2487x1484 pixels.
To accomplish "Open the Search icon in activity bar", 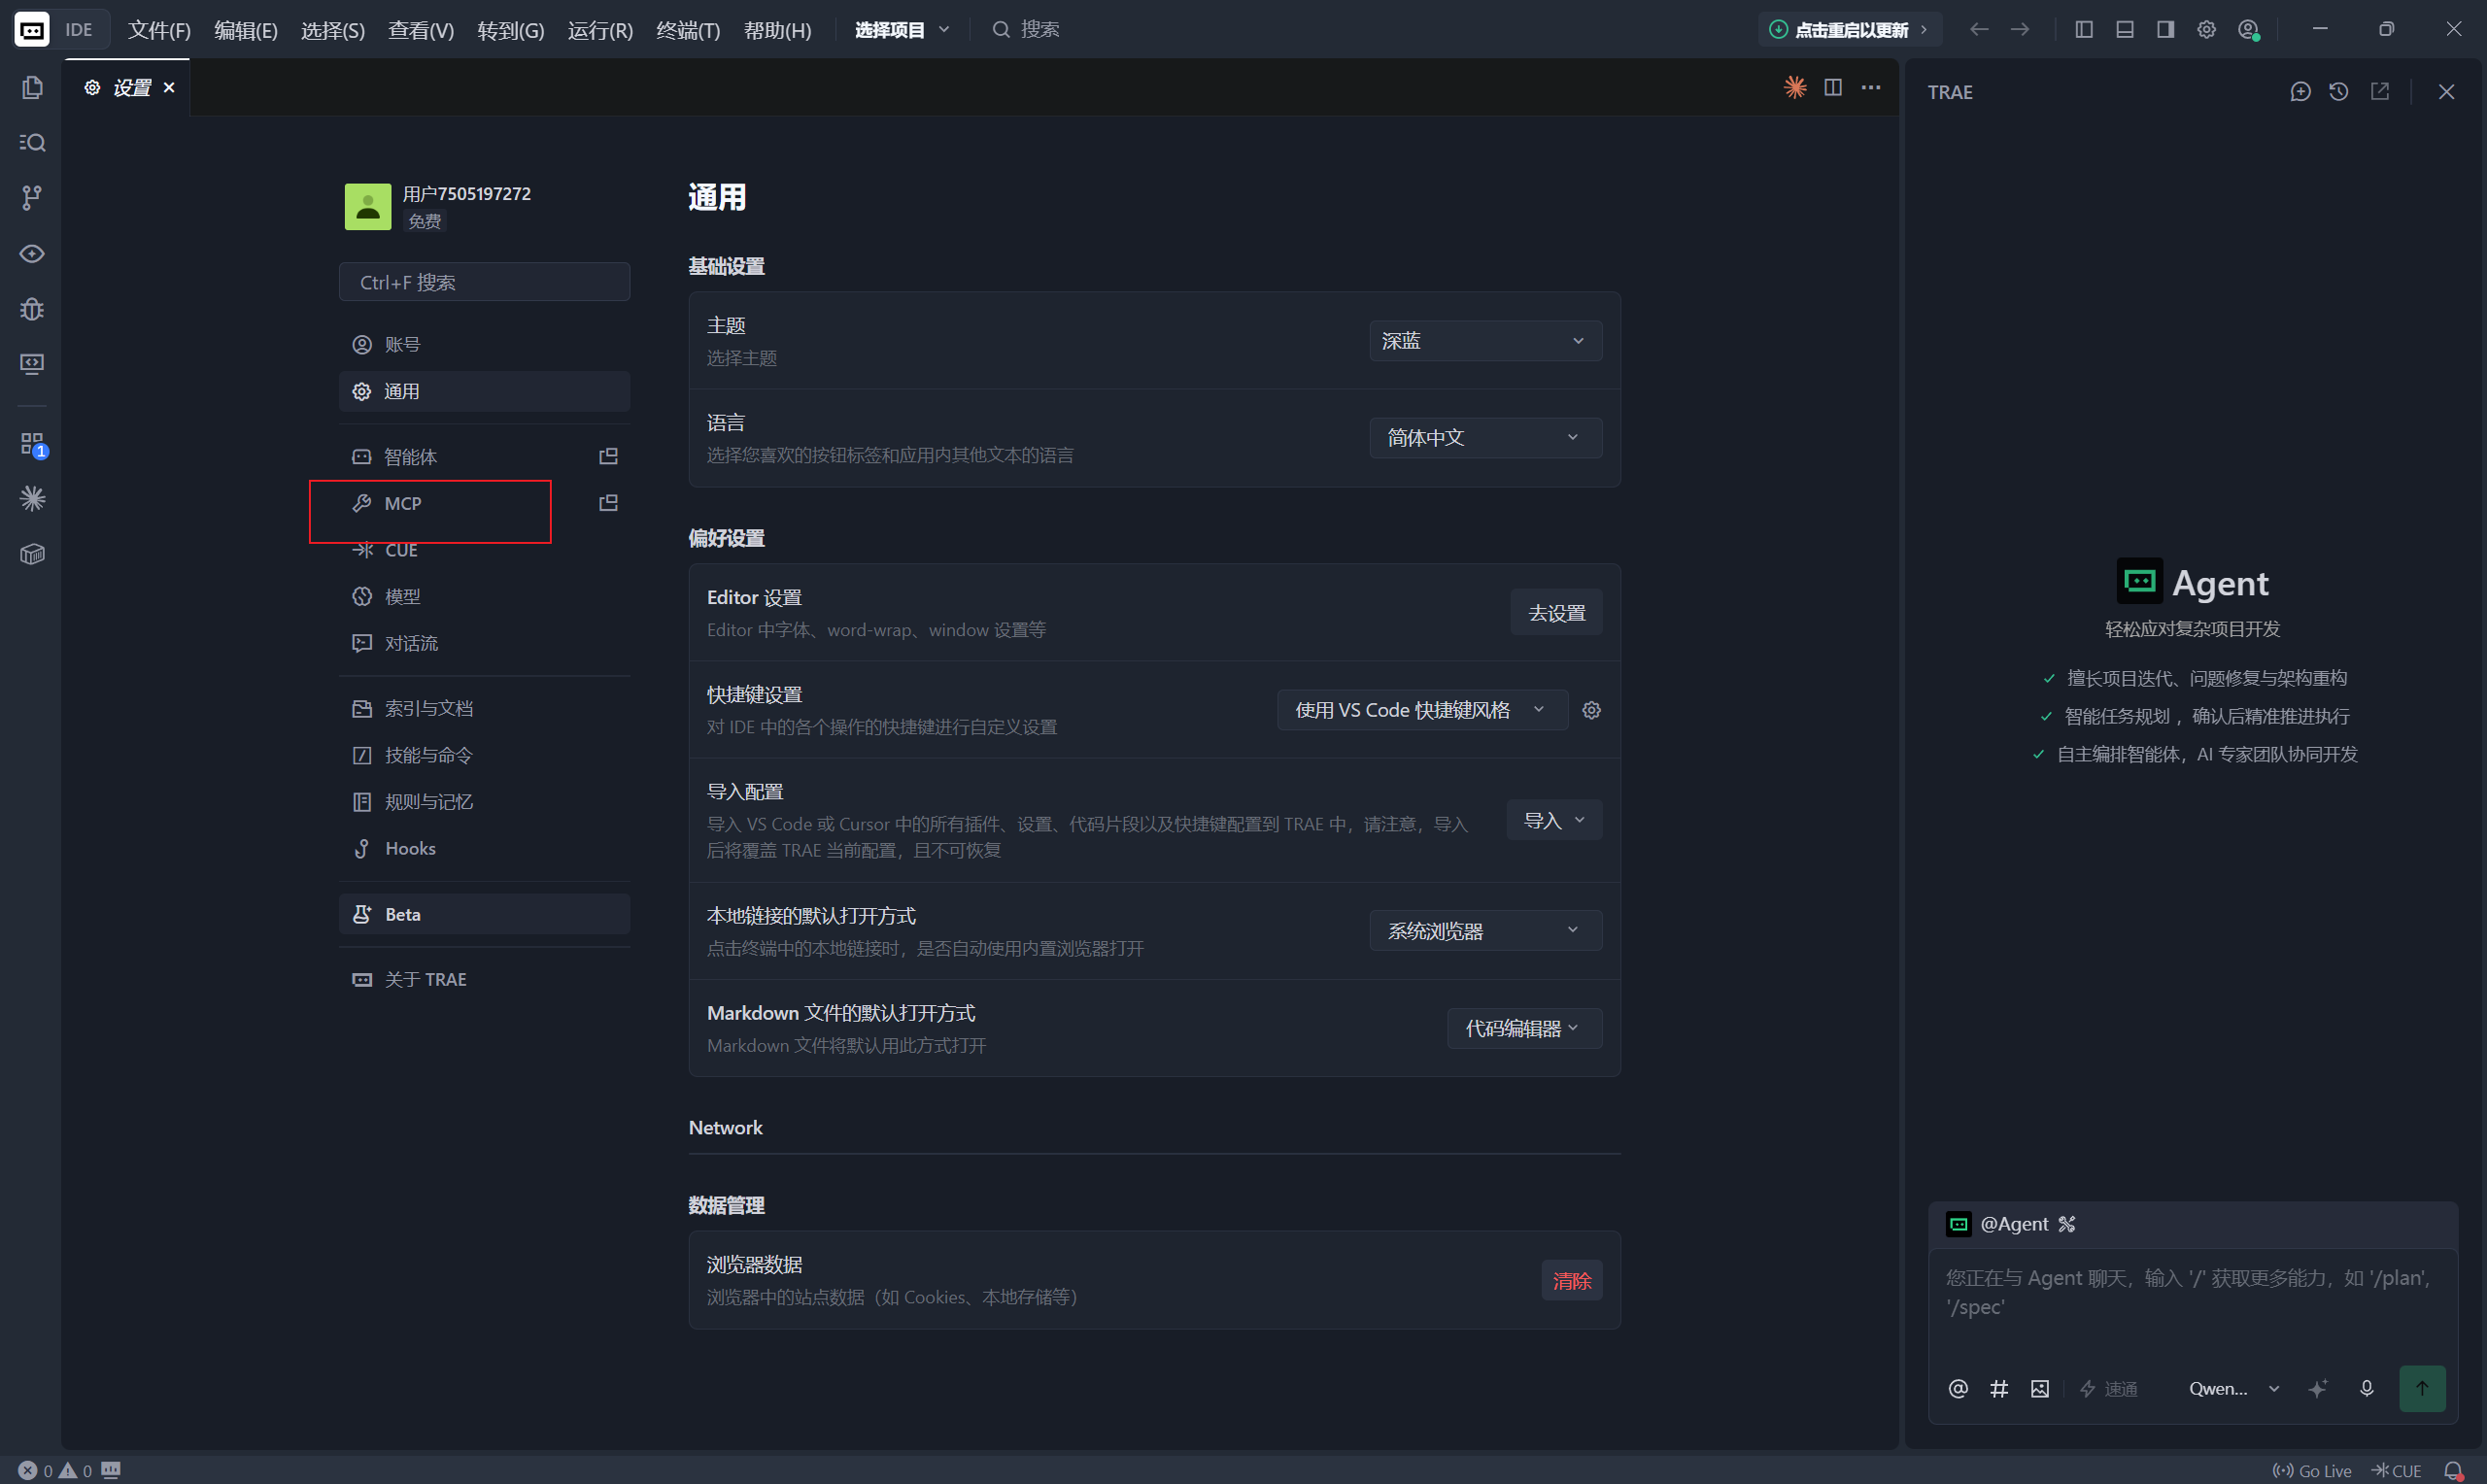I will [x=32, y=143].
